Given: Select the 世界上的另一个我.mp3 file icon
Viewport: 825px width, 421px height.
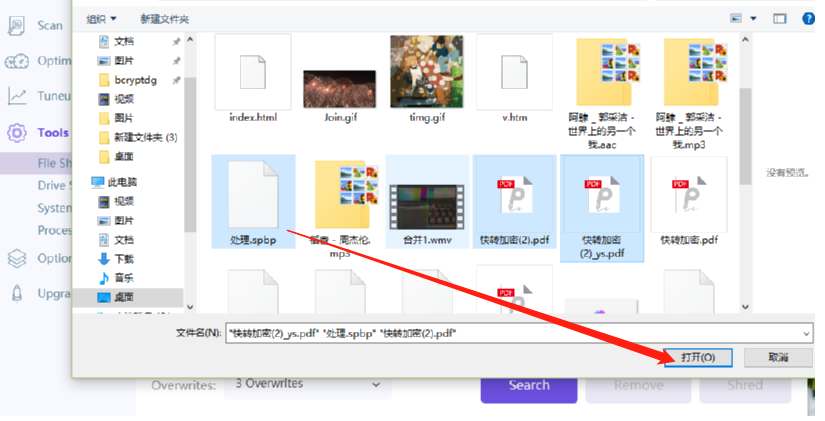Looking at the screenshot, I should pyautogui.click(x=695, y=73).
